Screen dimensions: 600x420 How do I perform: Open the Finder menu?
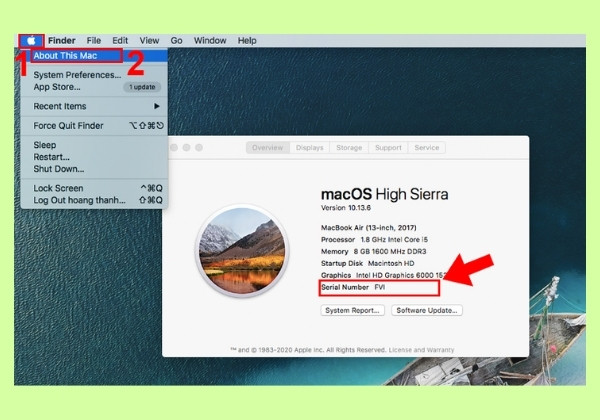pos(62,41)
